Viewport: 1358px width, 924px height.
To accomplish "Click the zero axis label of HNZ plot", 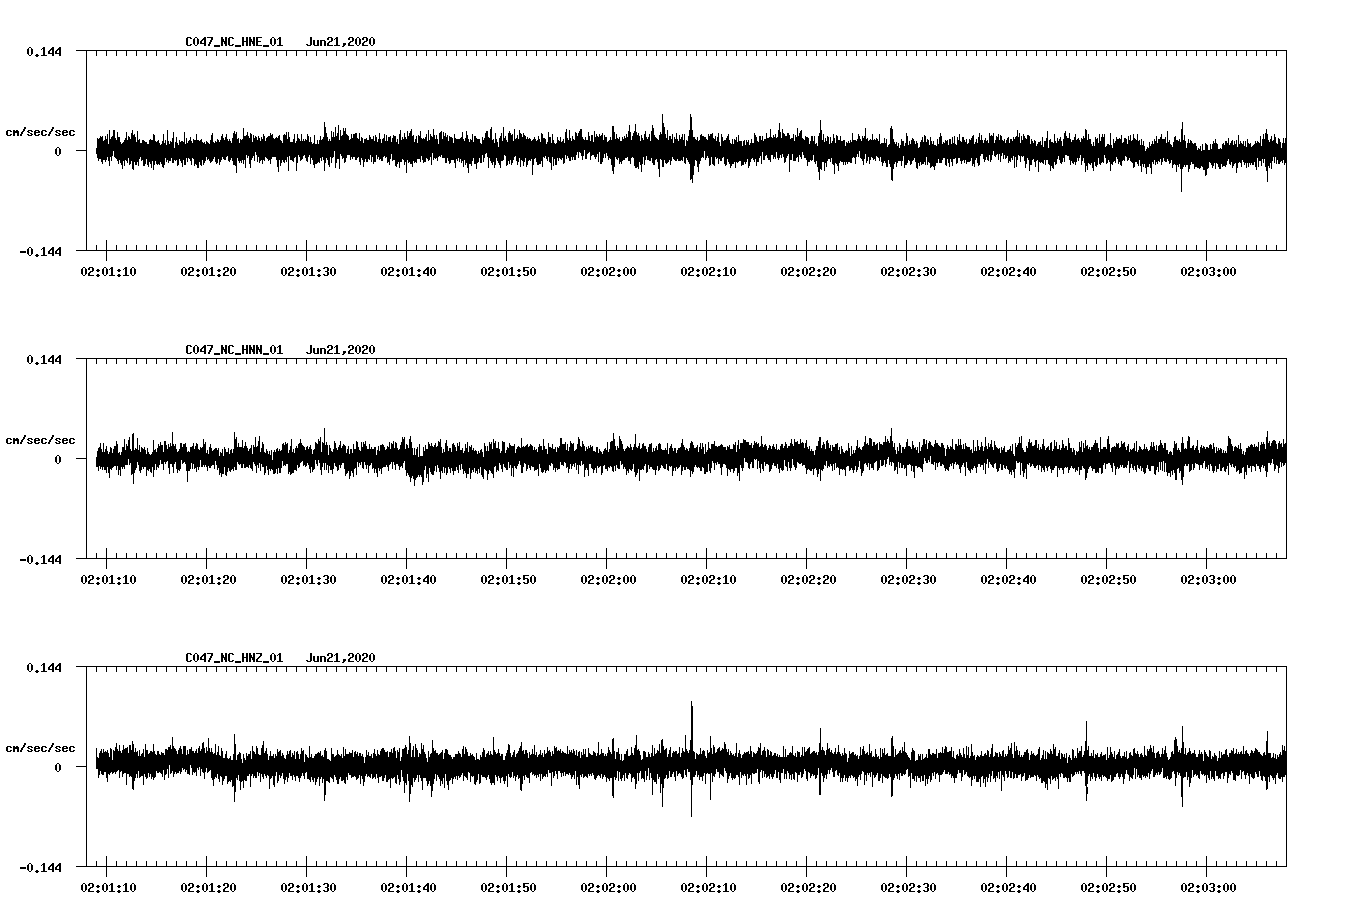I will (x=58, y=767).
